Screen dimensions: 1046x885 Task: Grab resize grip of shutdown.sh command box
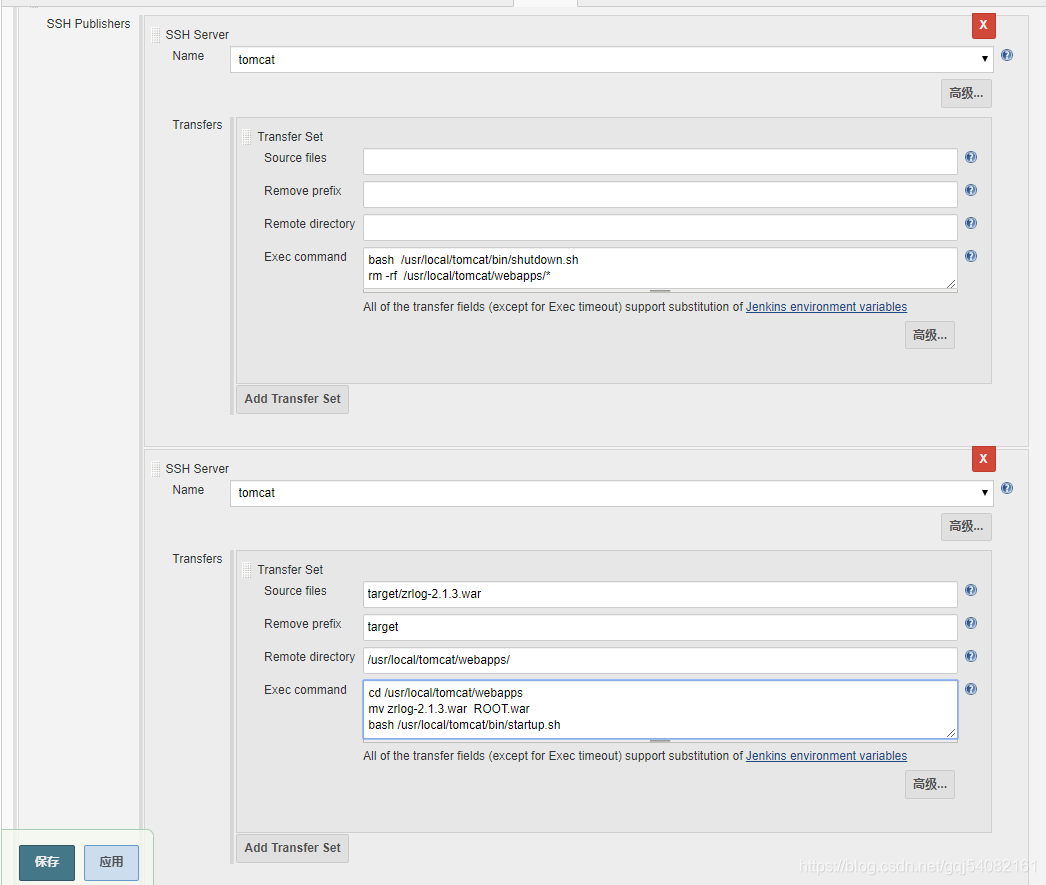951,284
